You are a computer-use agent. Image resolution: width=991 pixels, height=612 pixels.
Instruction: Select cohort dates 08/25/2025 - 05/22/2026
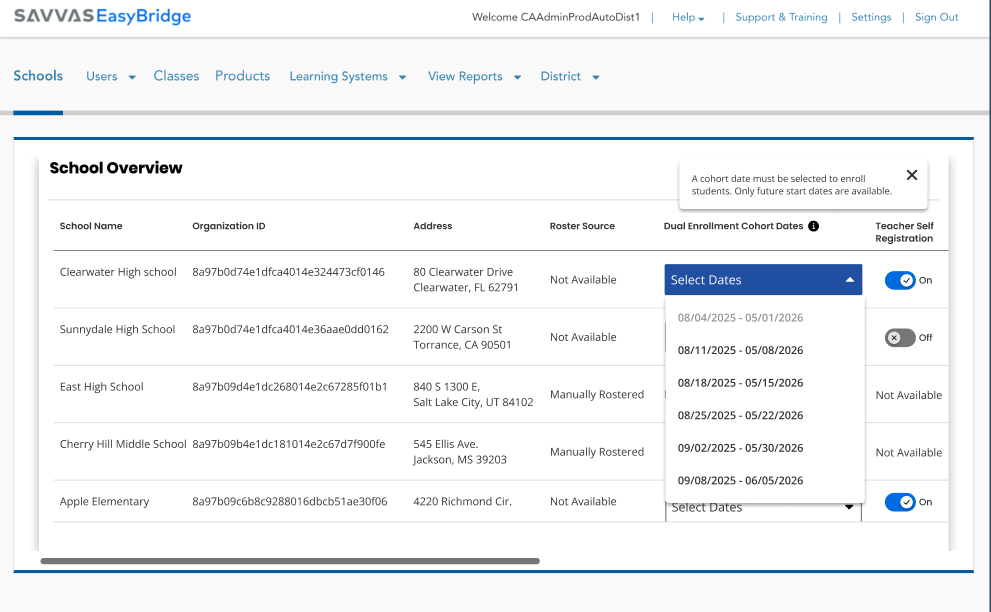pos(740,415)
